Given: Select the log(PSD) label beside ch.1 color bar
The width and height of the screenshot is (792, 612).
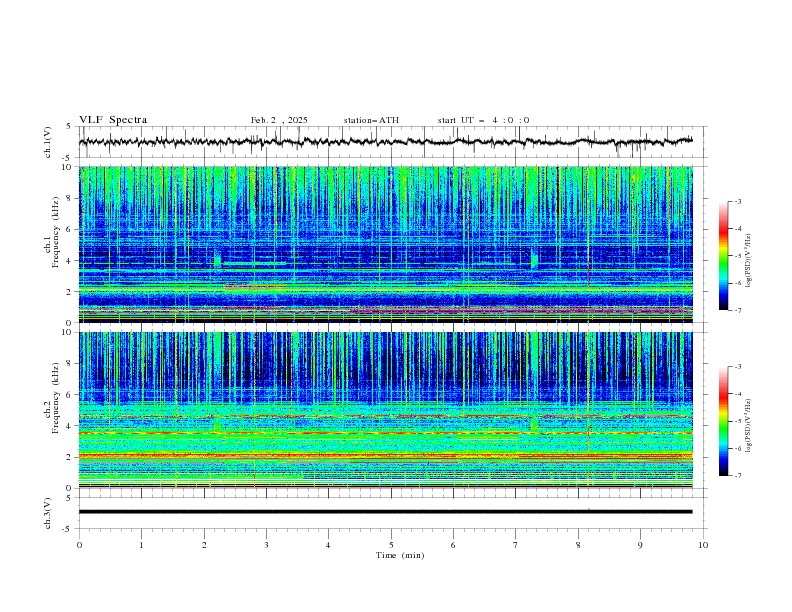Looking at the screenshot, I should click(x=748, y=261).
